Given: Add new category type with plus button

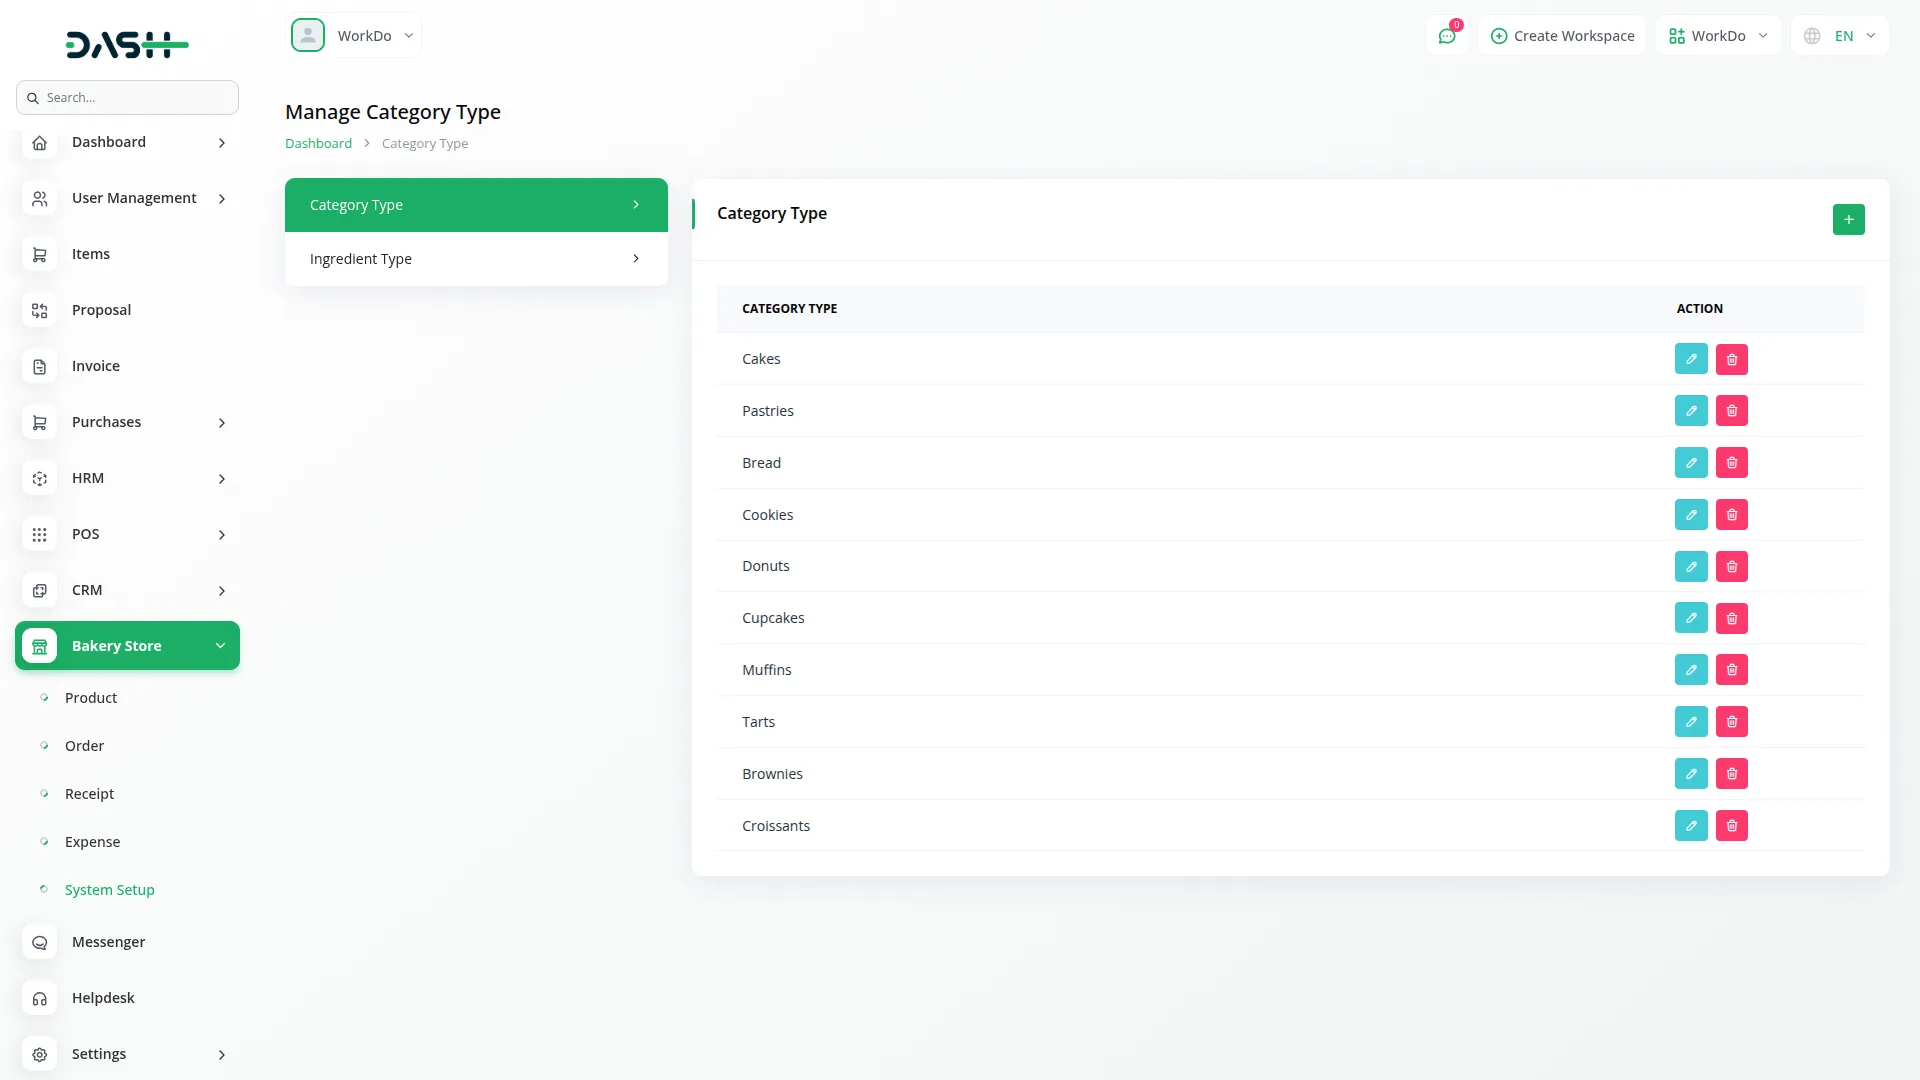Looking at the screenshot, I should coord(1848,220).
